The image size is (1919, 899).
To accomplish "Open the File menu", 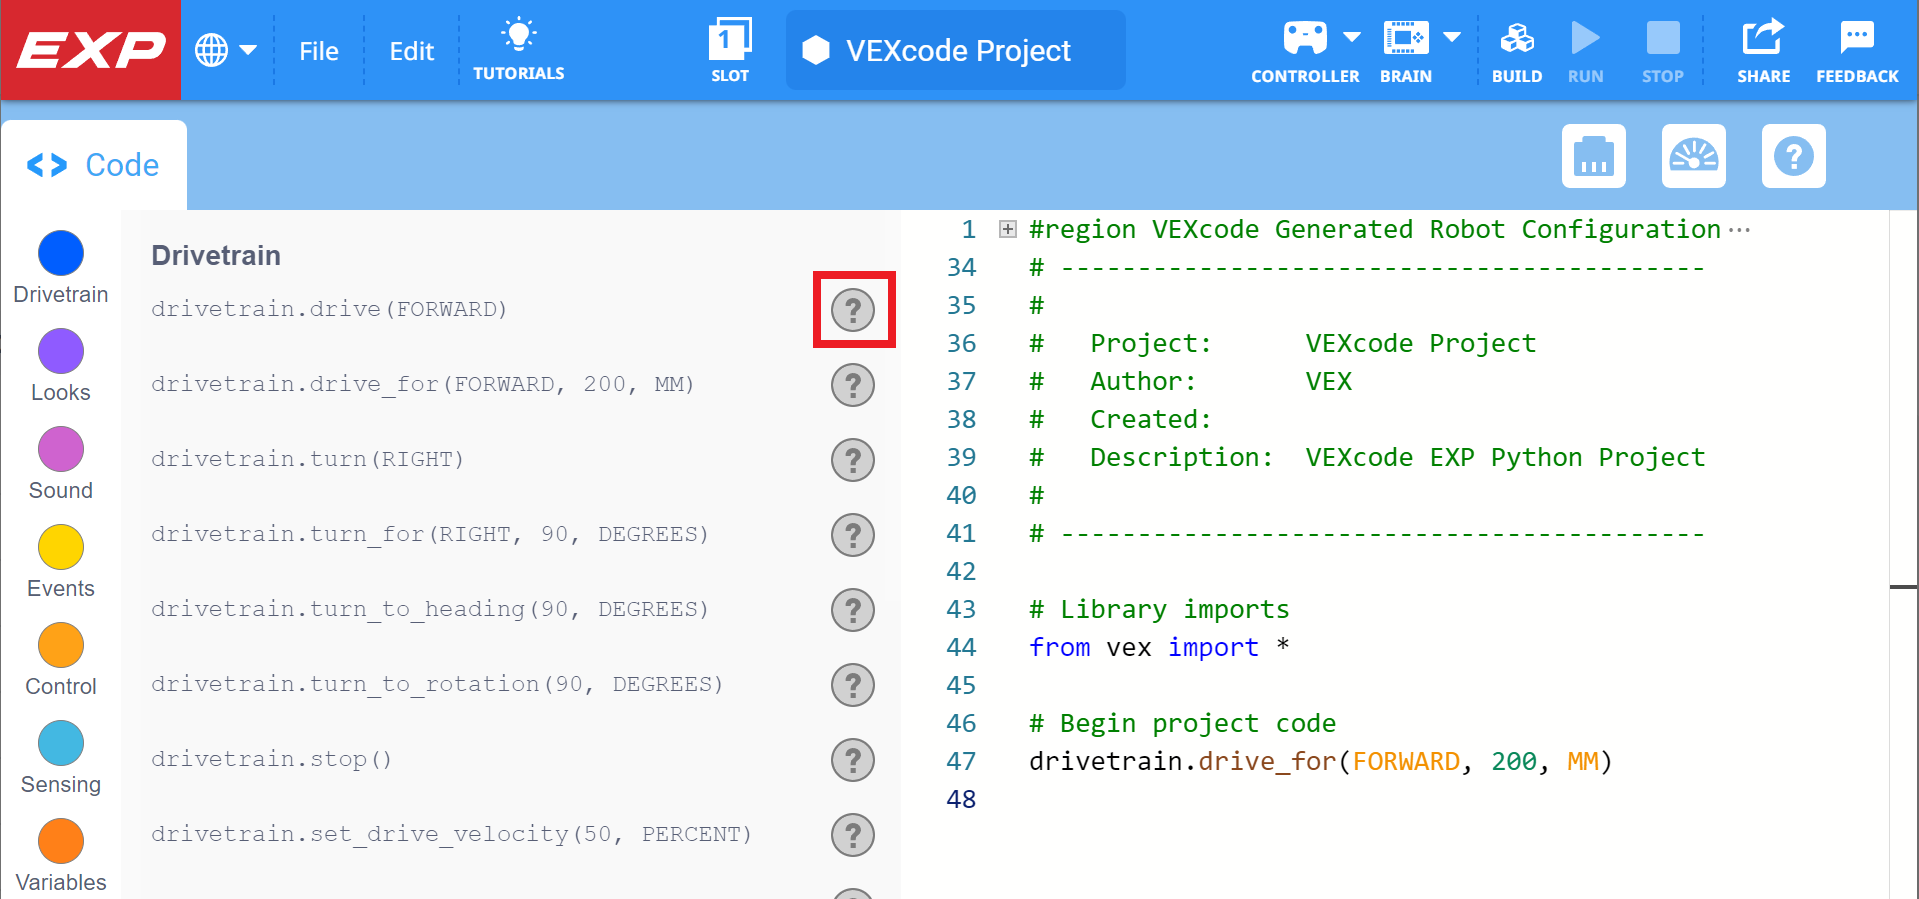I will click(318, 51).
